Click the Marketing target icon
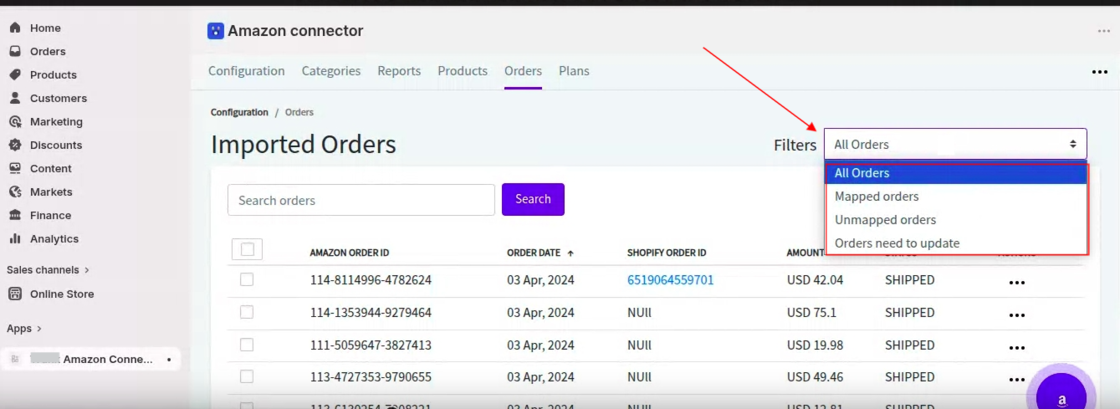This screenshot has height=409, width=1120. (14, 122)
